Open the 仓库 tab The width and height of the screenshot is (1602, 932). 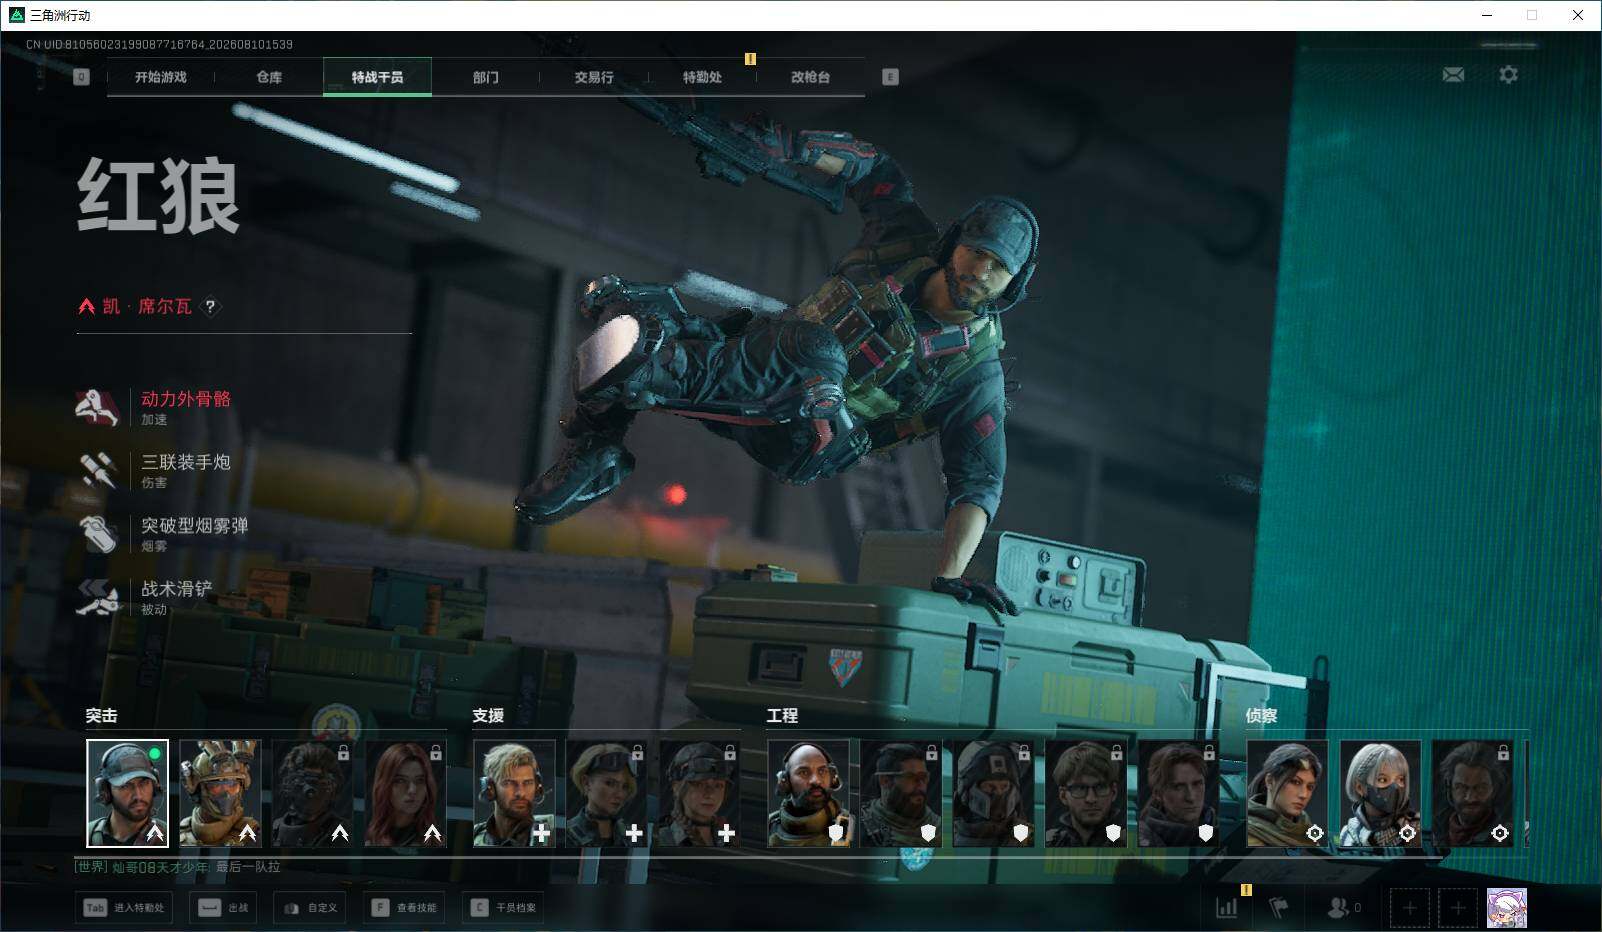tap(269, 77)
